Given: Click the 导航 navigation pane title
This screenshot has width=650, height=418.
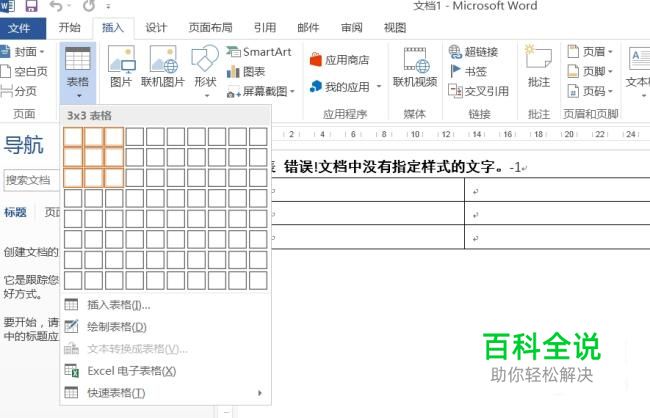Looking at the screenshot, I should pyautogui.click(x=24, y=145).
